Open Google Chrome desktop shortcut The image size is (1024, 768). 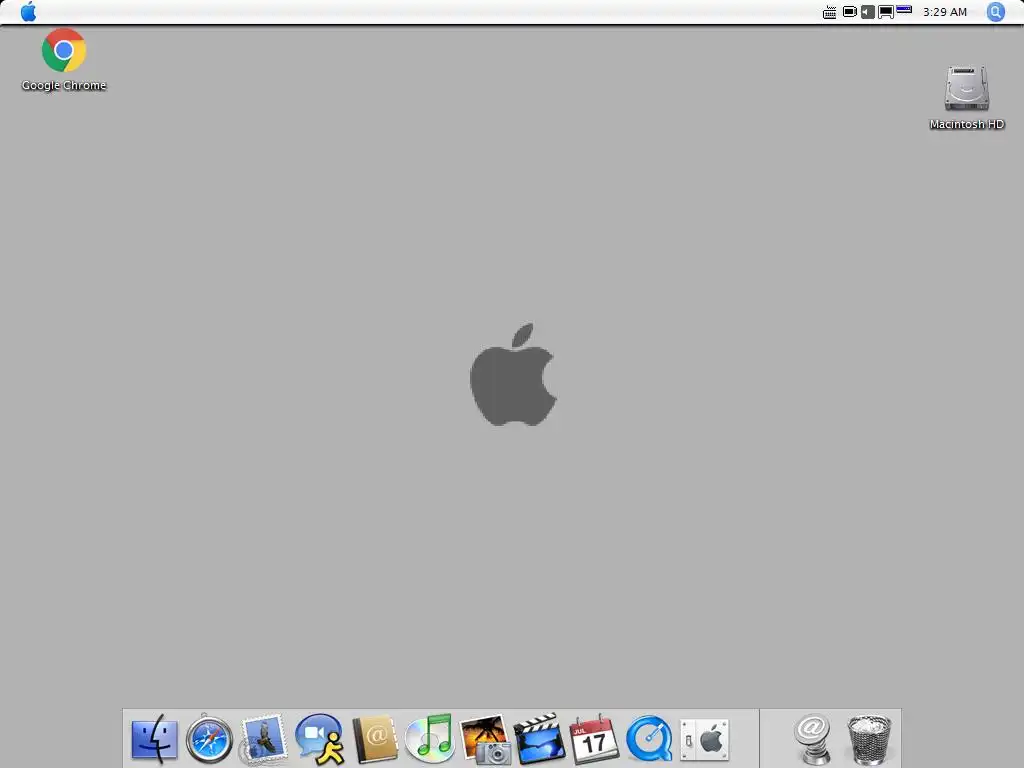click(x=63, y=50)
